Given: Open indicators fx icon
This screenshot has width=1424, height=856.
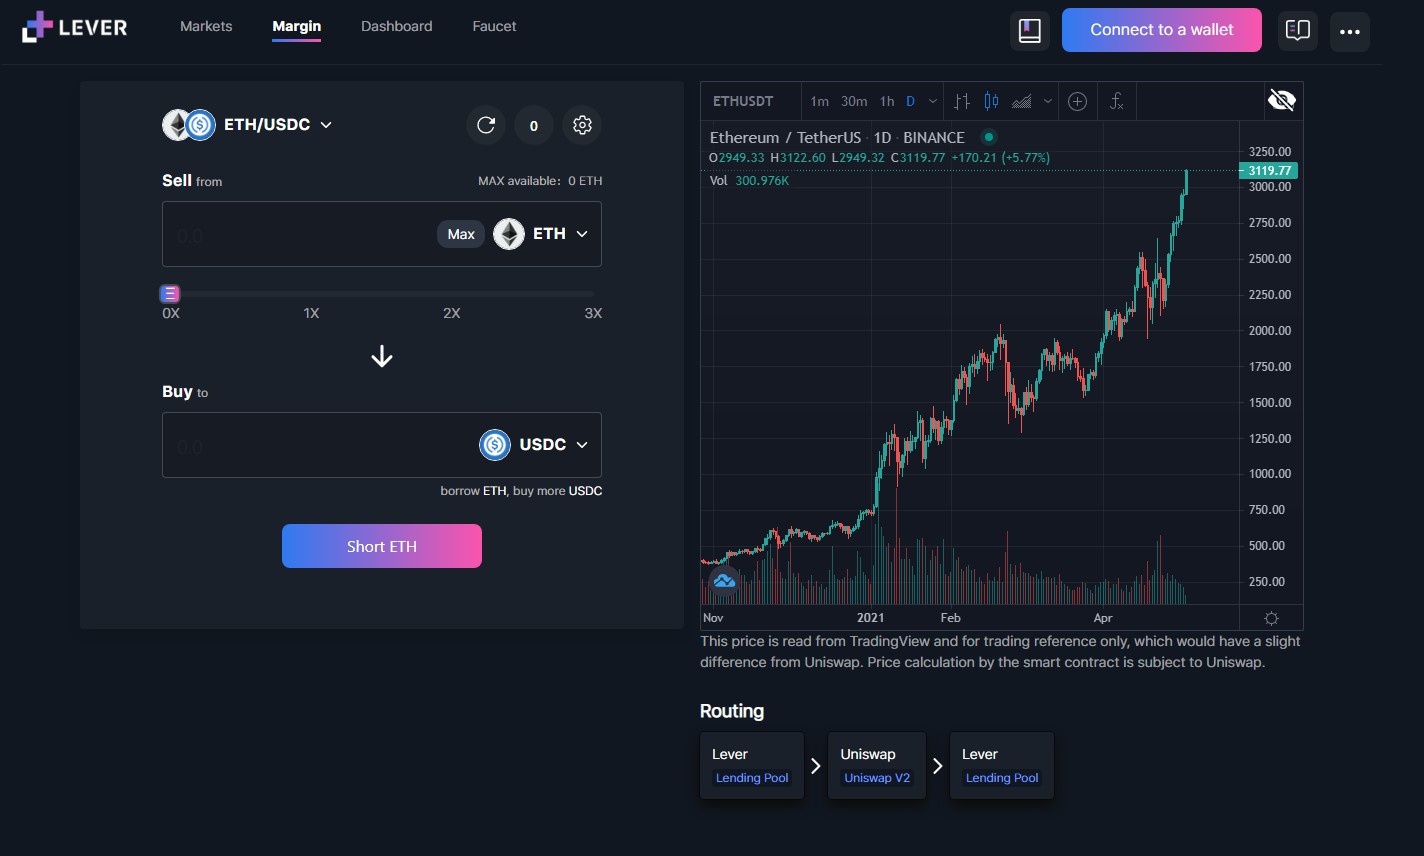Looking at the screenshot, I should point(1117,101).
